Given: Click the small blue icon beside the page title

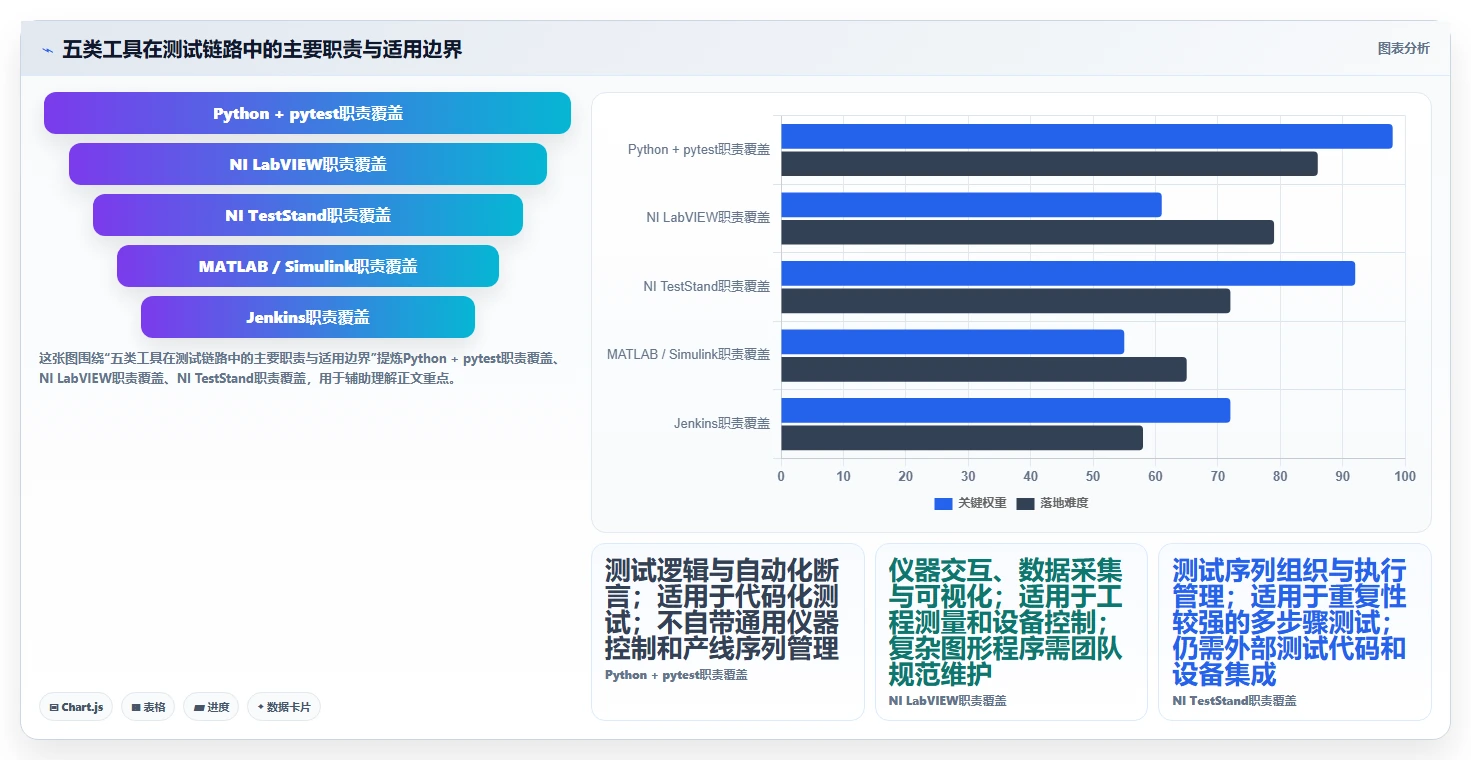Looking at the screenshot, I should click(x=47, y=49).
